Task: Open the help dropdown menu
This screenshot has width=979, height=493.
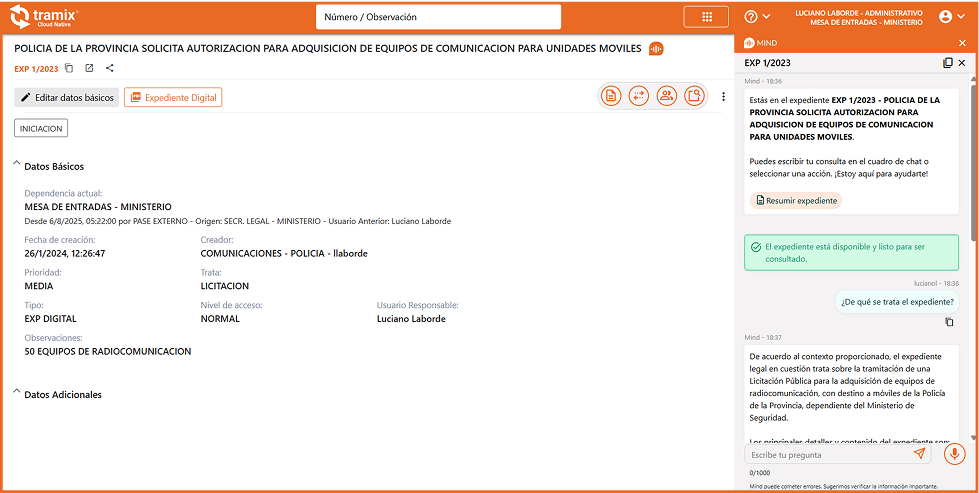Action: (757, 17)
